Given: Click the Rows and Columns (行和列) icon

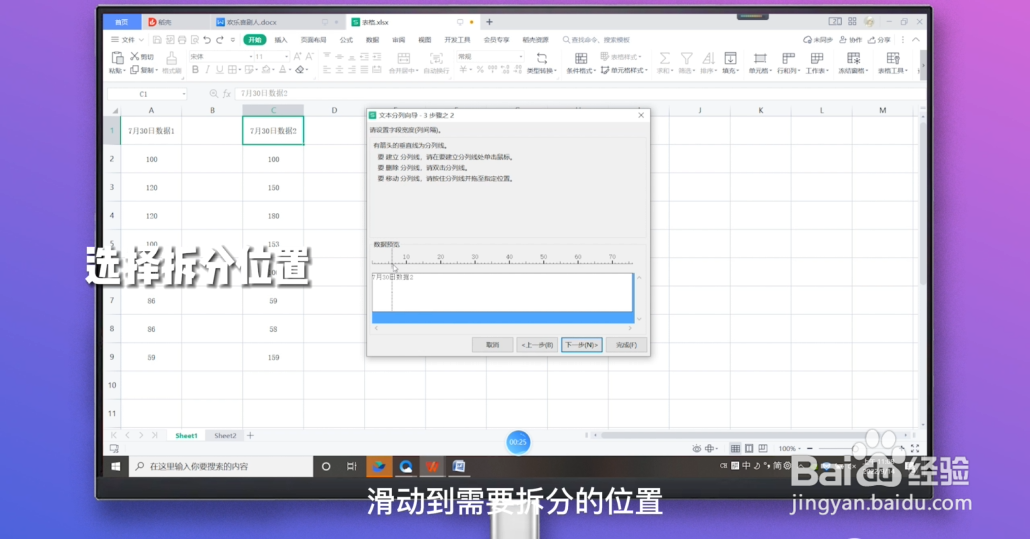Looking at the screenshot, I should click(x=788, y=58).
